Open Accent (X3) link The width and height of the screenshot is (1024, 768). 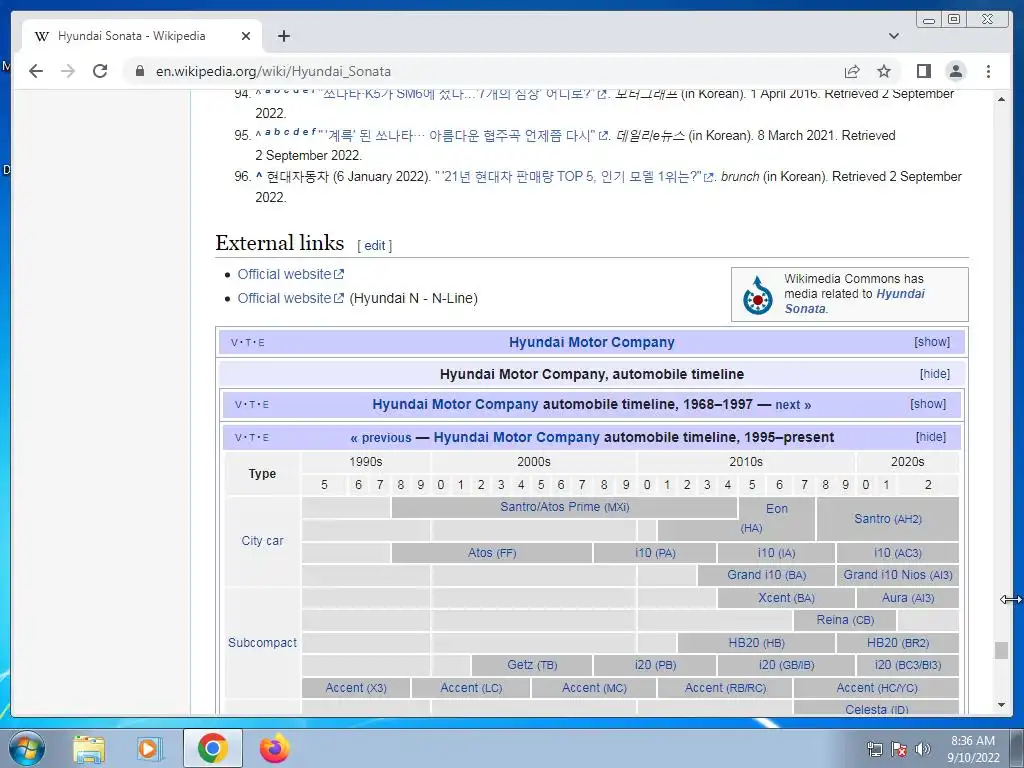coord(356,688)
